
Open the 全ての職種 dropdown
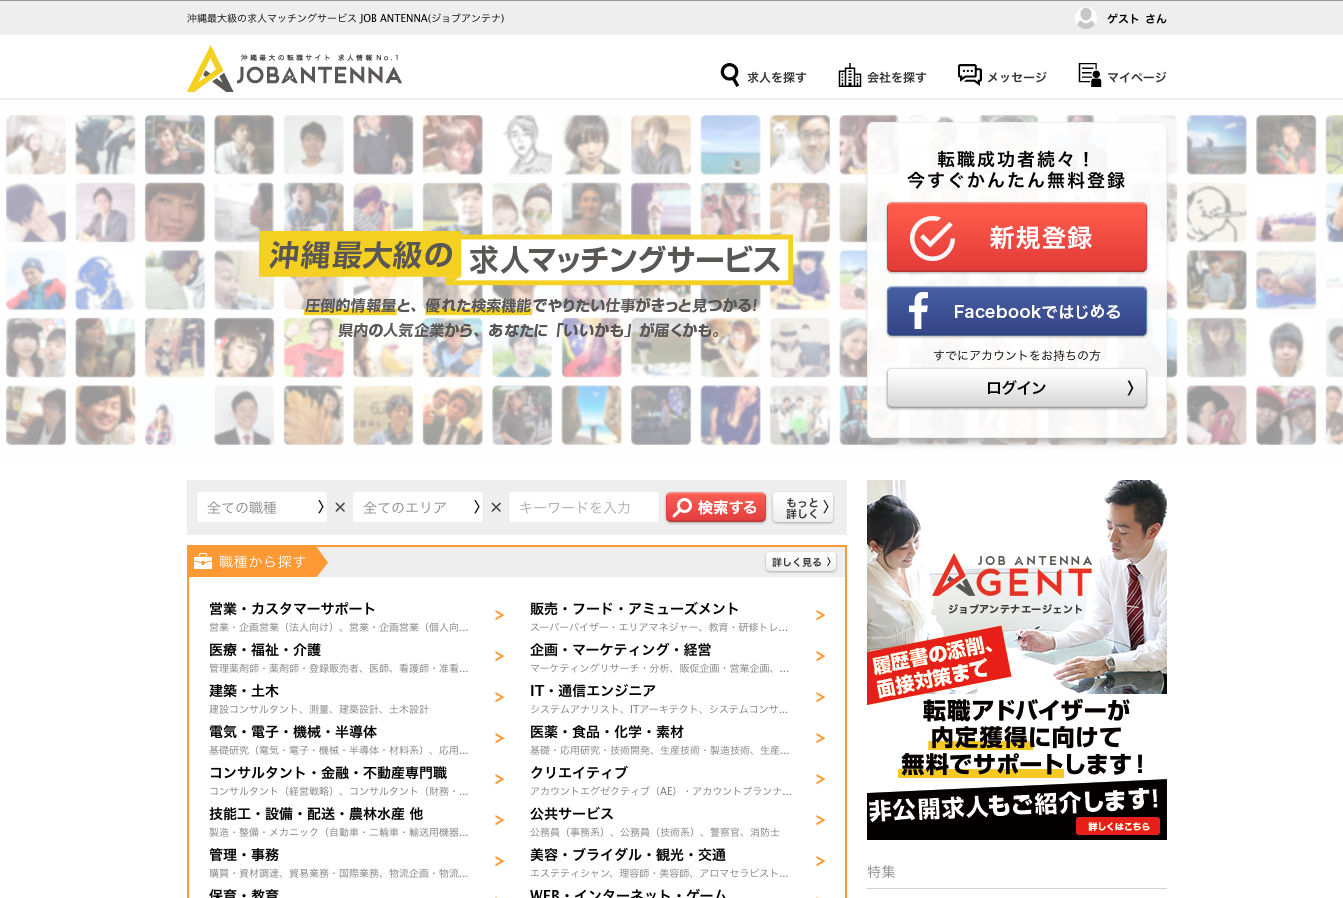tap(262, 508)
